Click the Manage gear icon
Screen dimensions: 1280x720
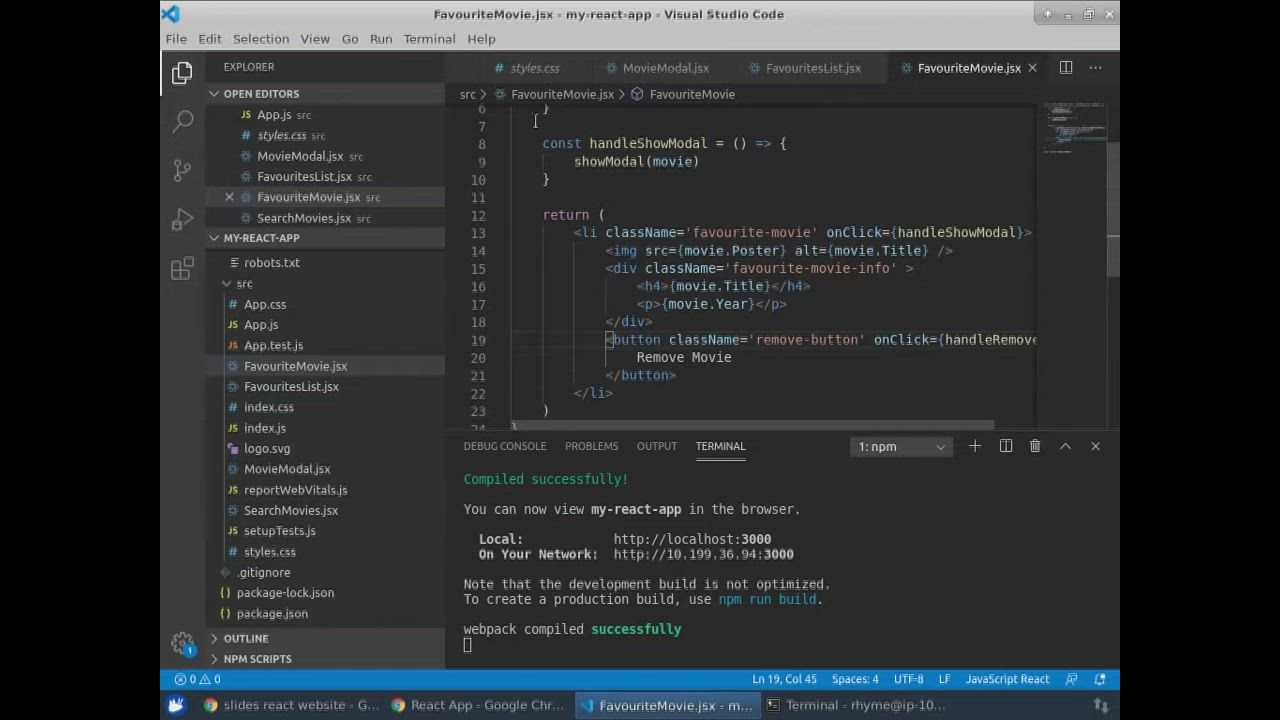point(182,643)
